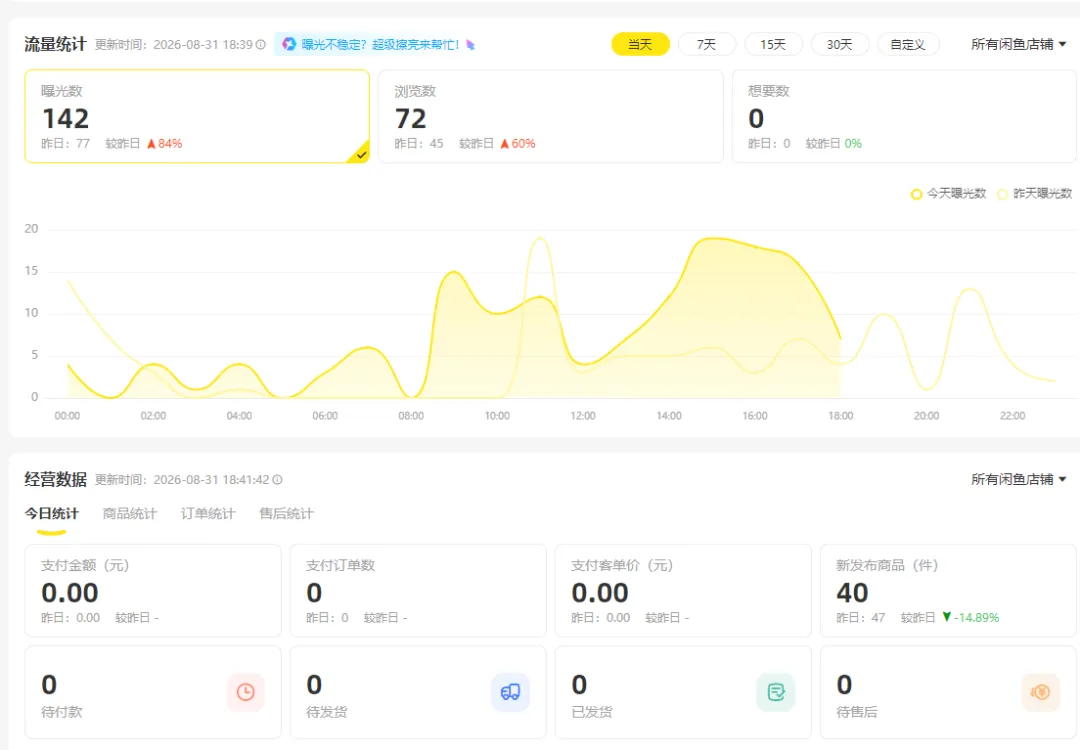Click the 待付款 clock icon
Image resolution: width=1080 pixels, height=750 pixels.
click(245, 692)
